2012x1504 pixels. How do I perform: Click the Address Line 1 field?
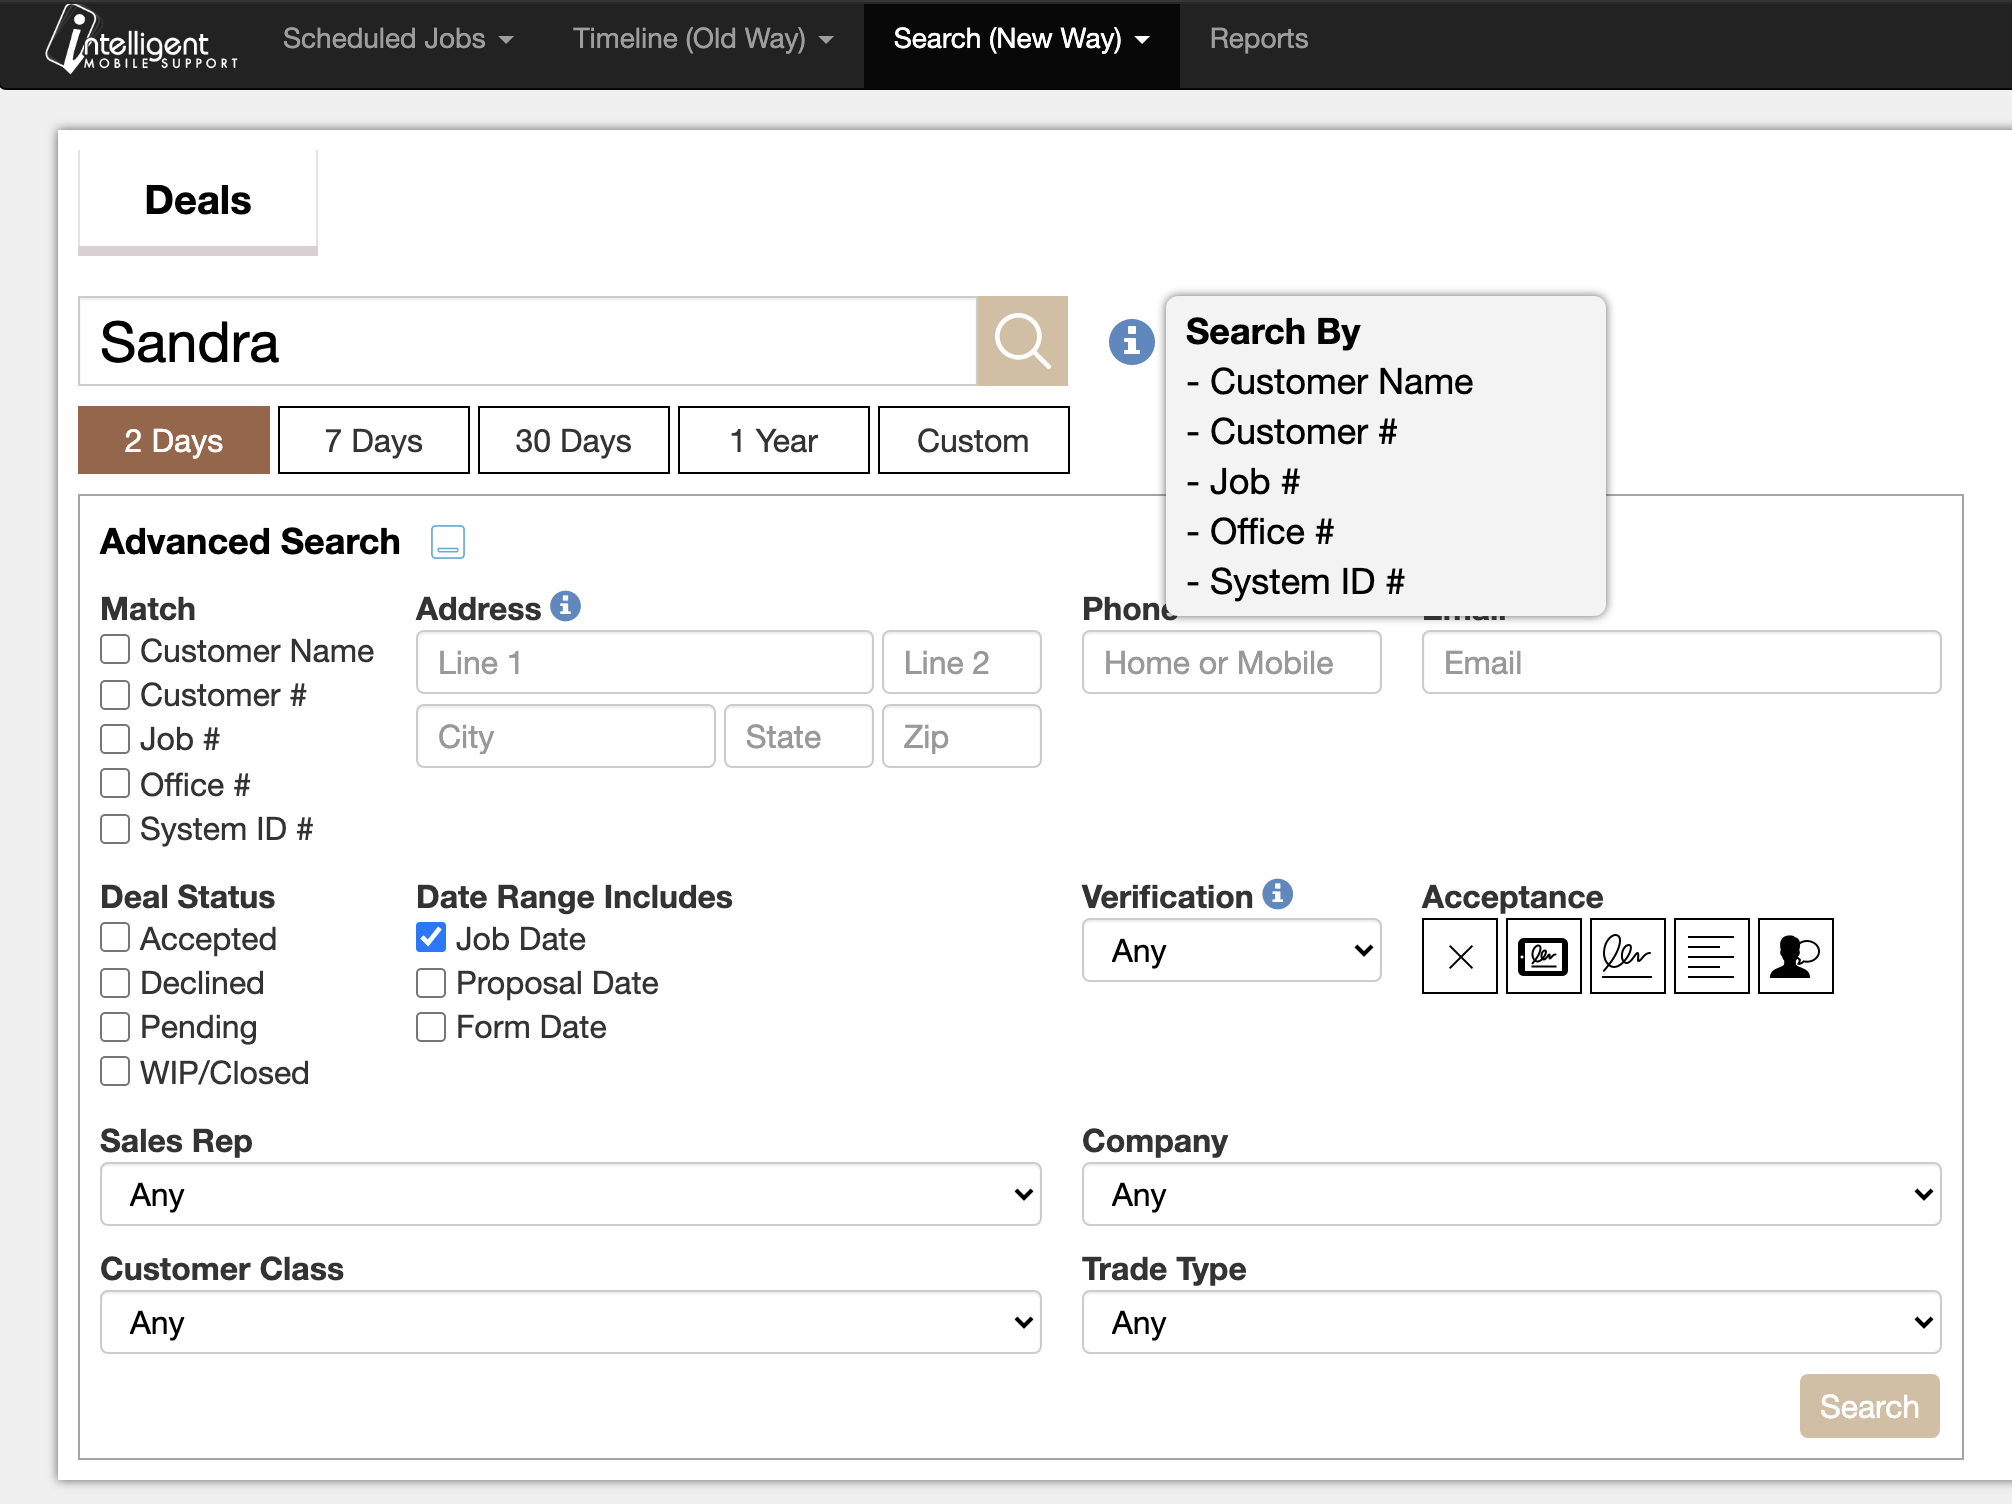coord(645,662)
